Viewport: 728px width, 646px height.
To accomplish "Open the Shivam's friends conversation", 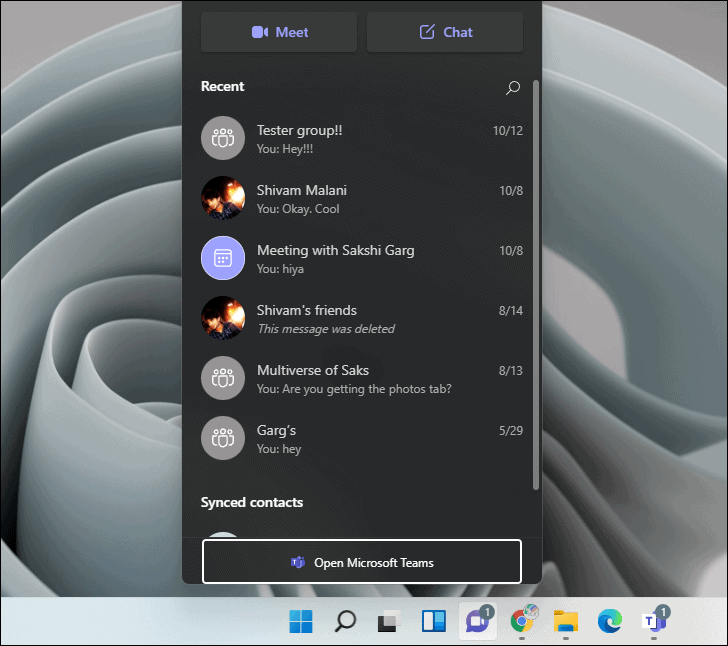I will pos(362,318).
